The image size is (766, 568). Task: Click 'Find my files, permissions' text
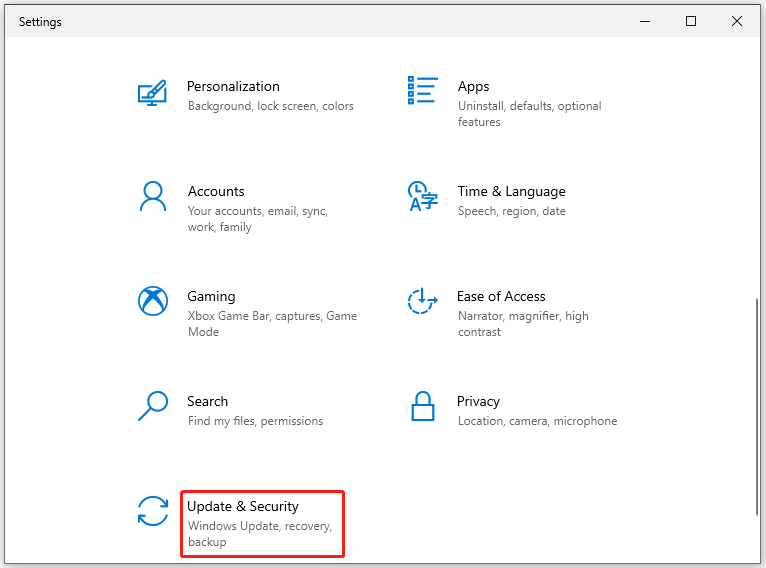click(255, 421)
